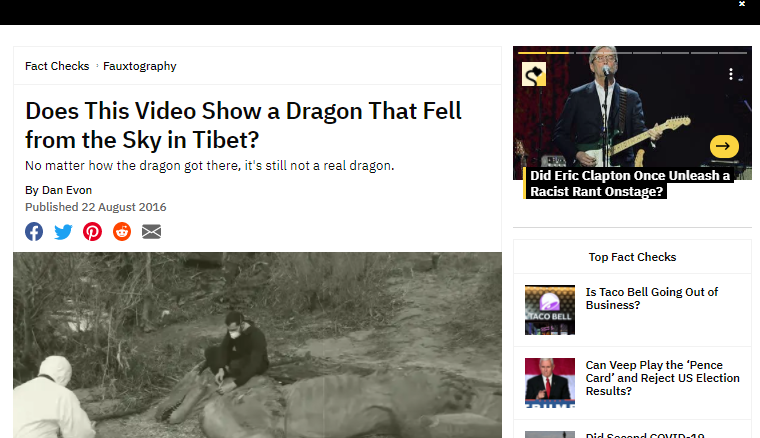Click story progress bar segments

click(632, 52)
